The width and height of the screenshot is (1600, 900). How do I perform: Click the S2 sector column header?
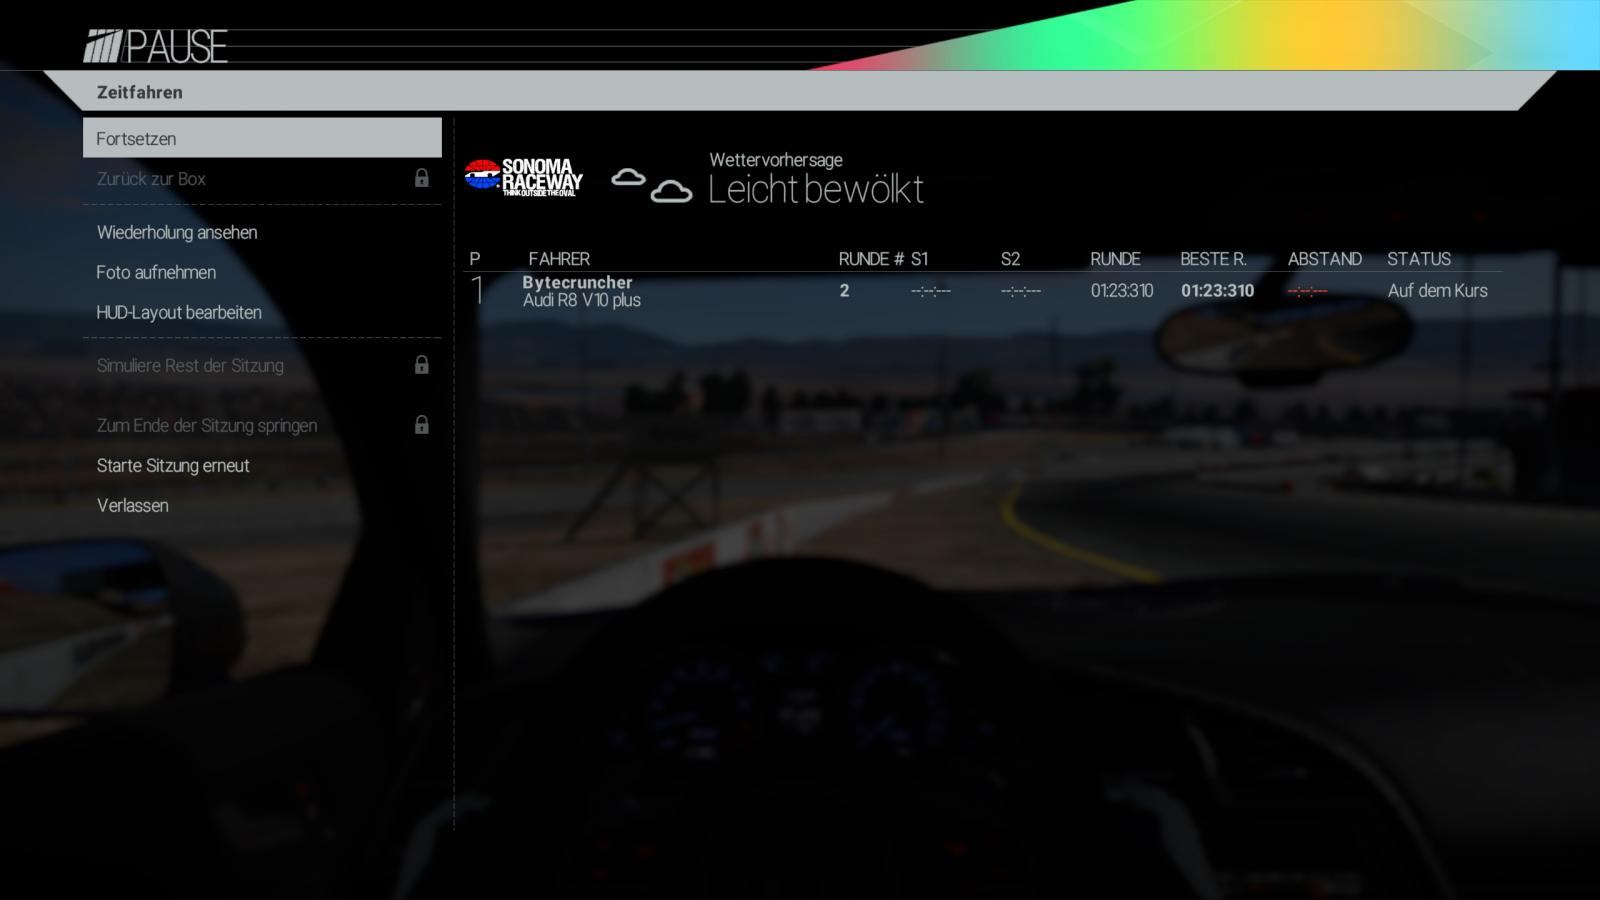[1010, 259]
